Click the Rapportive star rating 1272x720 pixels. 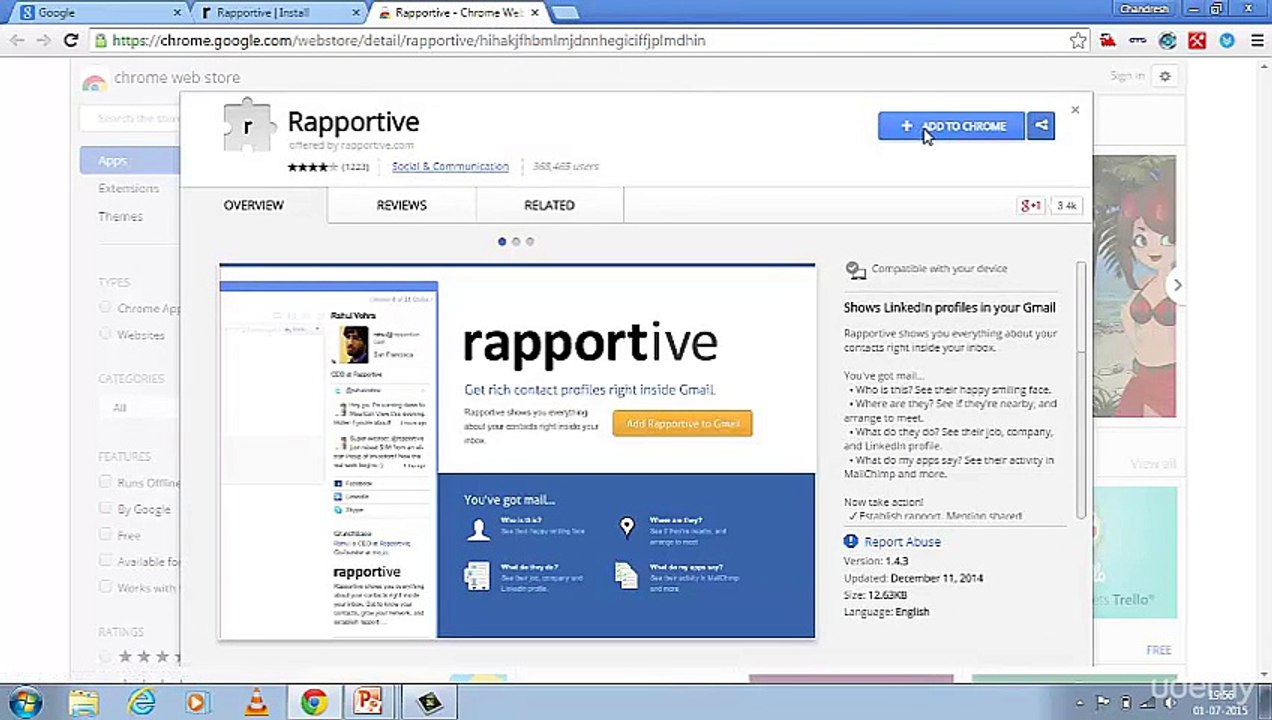click(313, 167)
